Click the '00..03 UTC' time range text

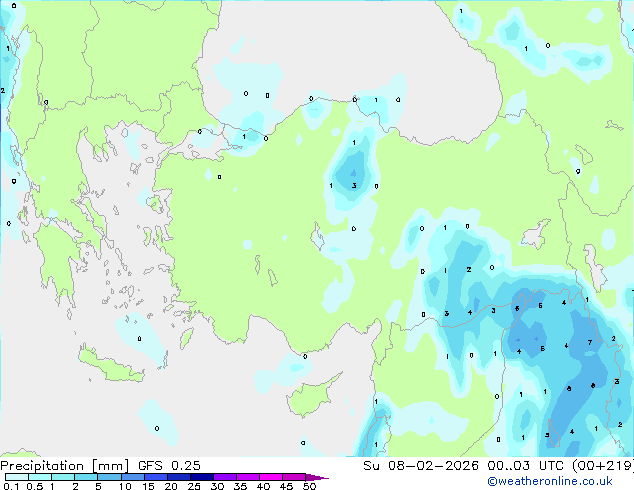(525, 466)
